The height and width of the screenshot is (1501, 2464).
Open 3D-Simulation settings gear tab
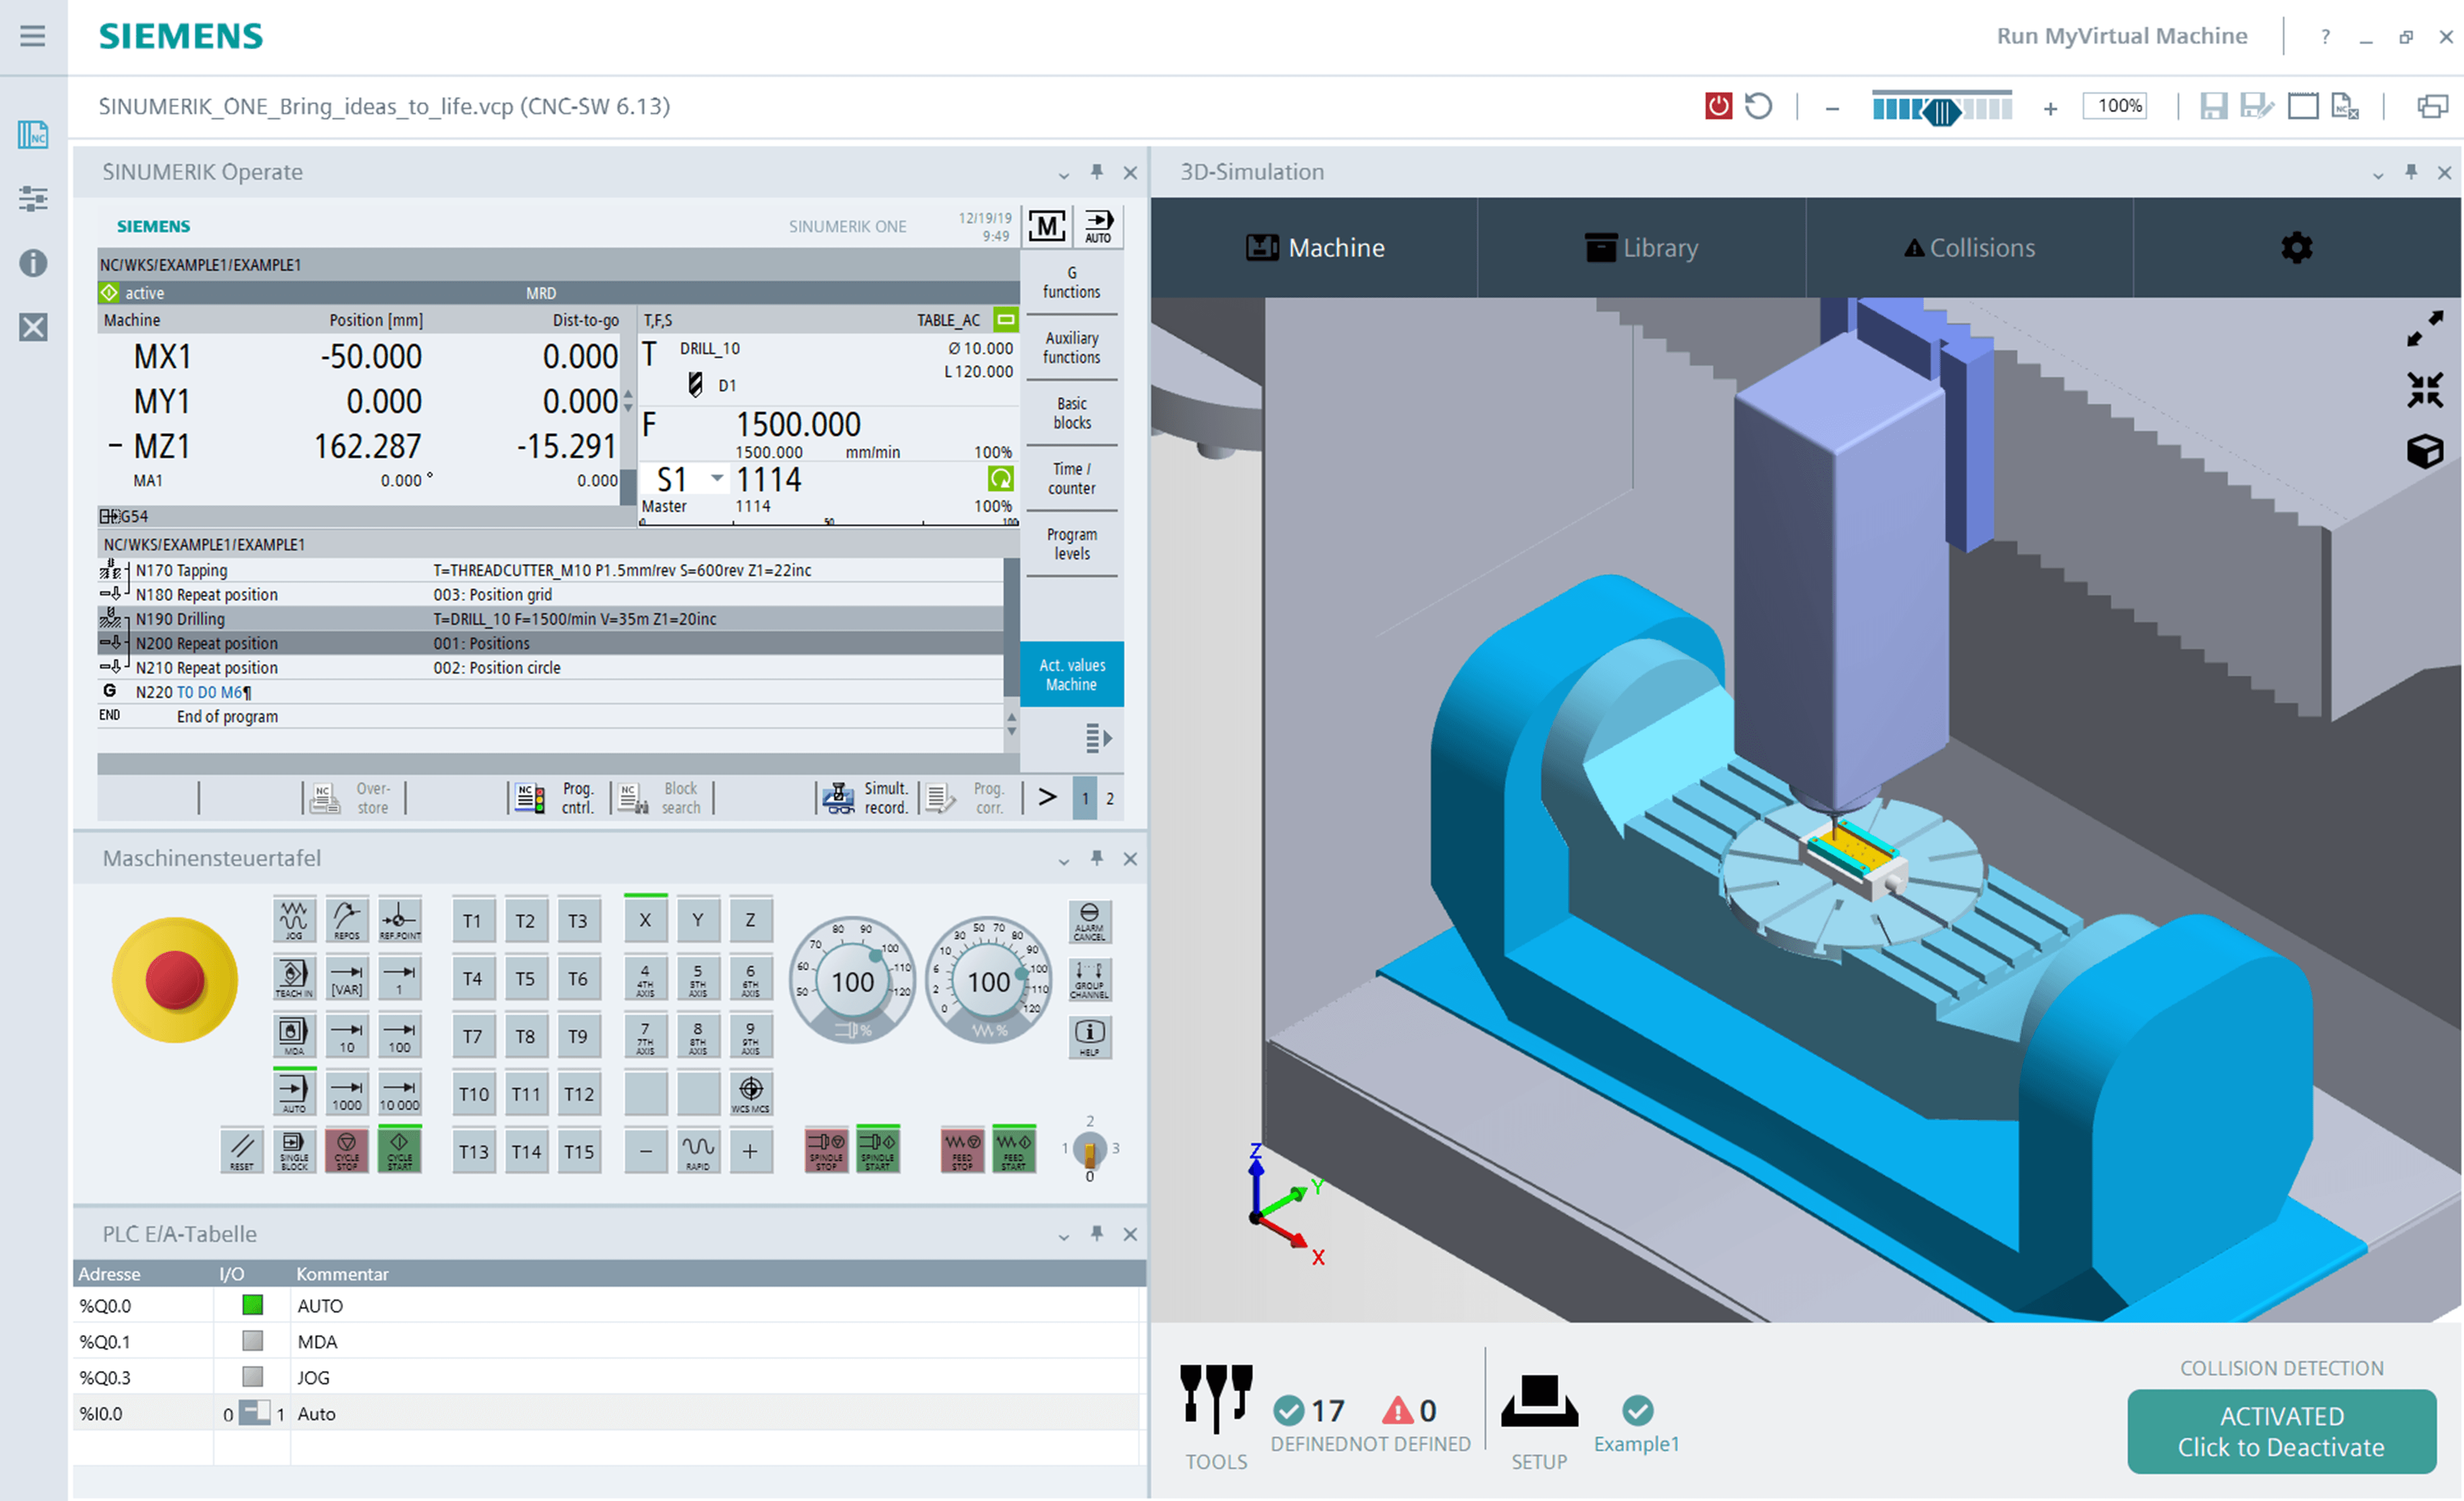(2296, 247)
